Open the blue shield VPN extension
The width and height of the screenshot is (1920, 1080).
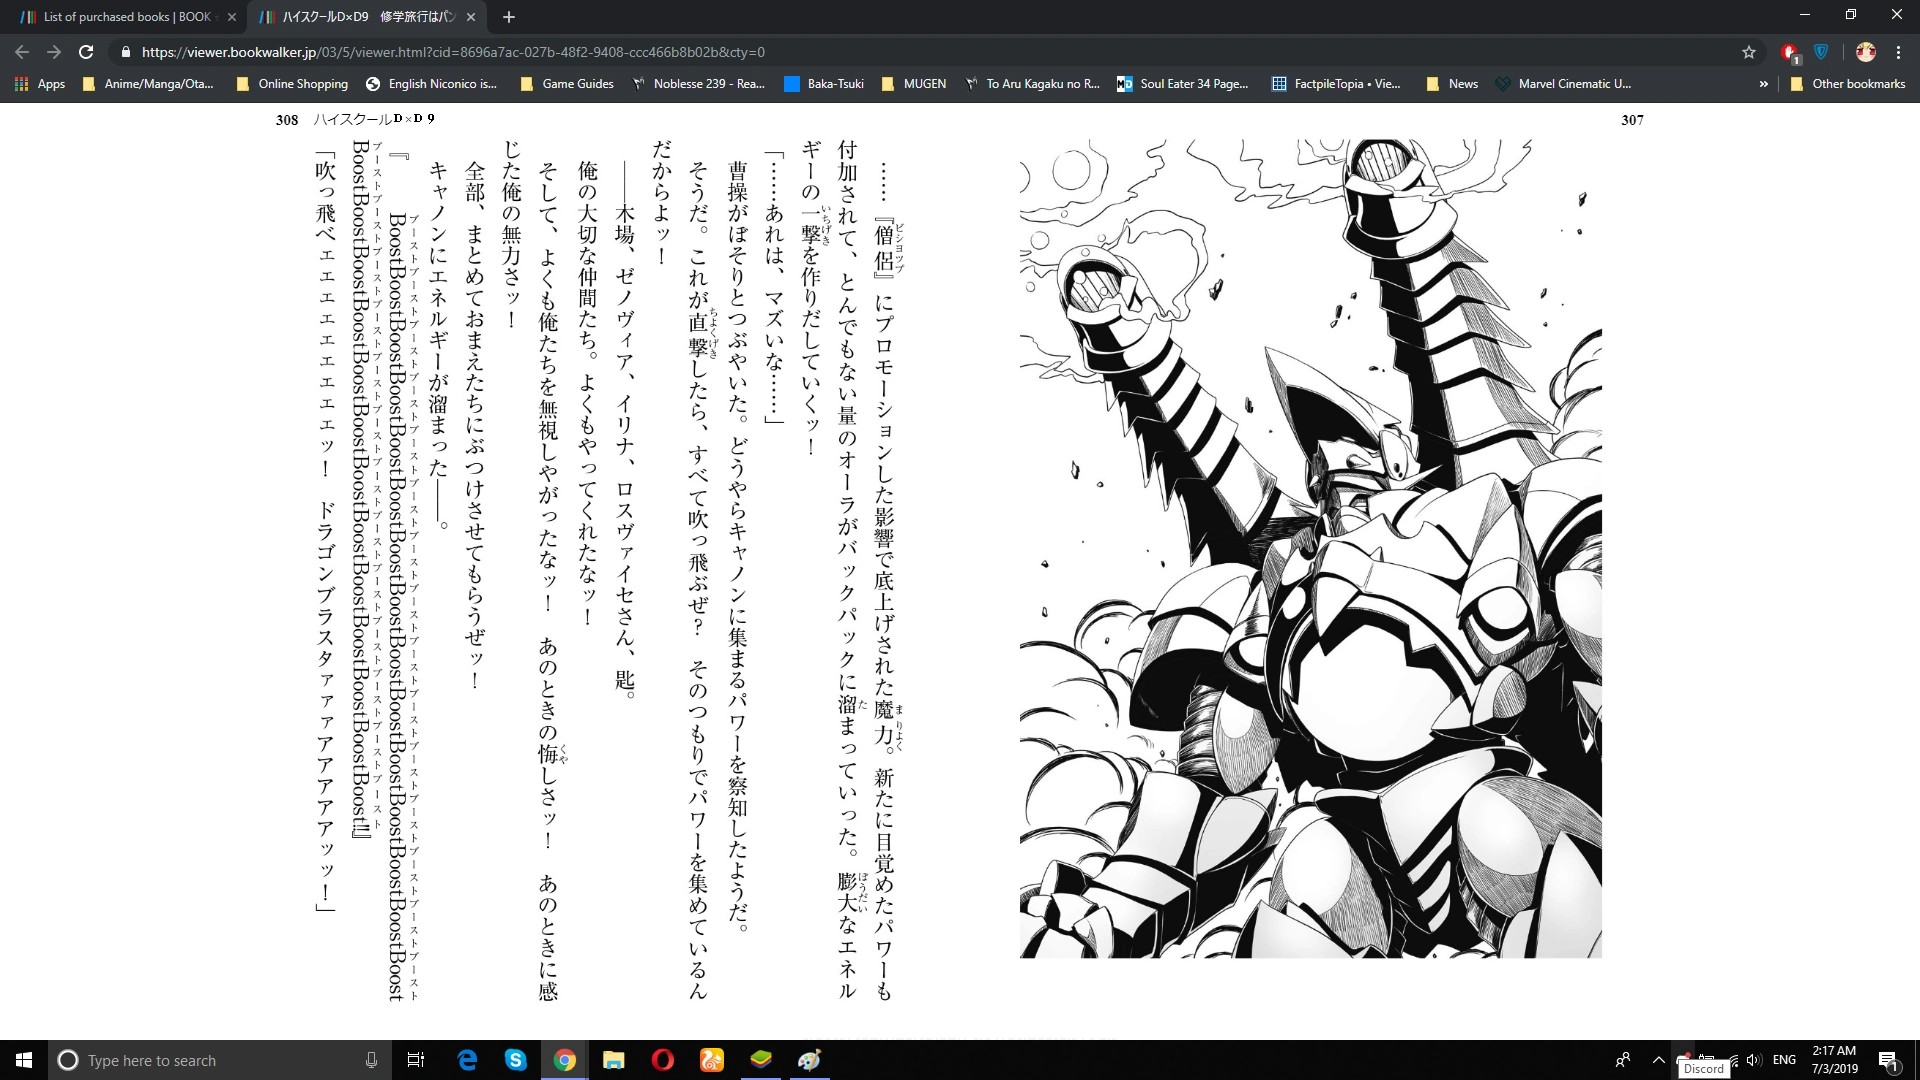point(1821,52)
